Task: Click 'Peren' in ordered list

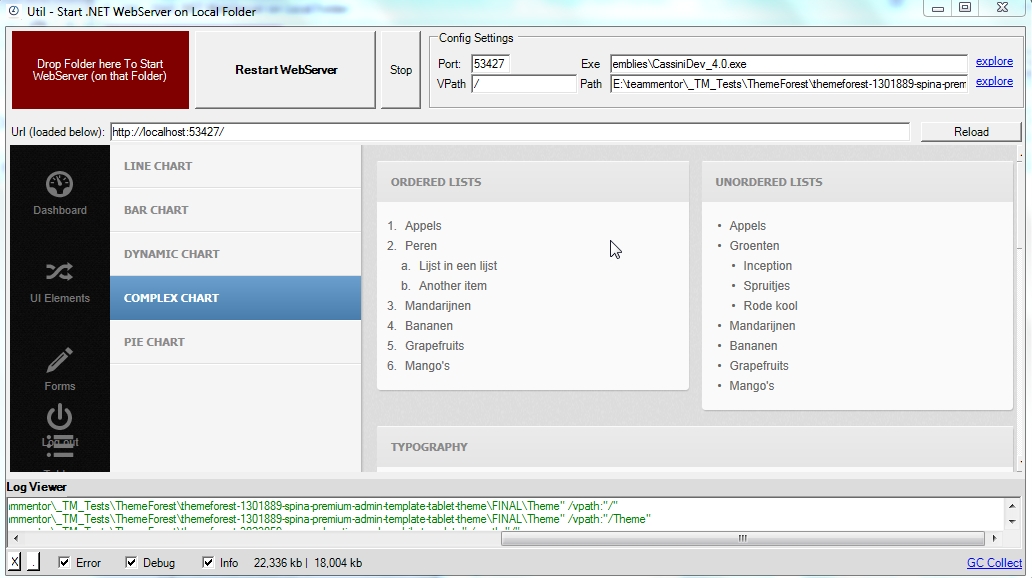Action: click(x=421, y=246)
